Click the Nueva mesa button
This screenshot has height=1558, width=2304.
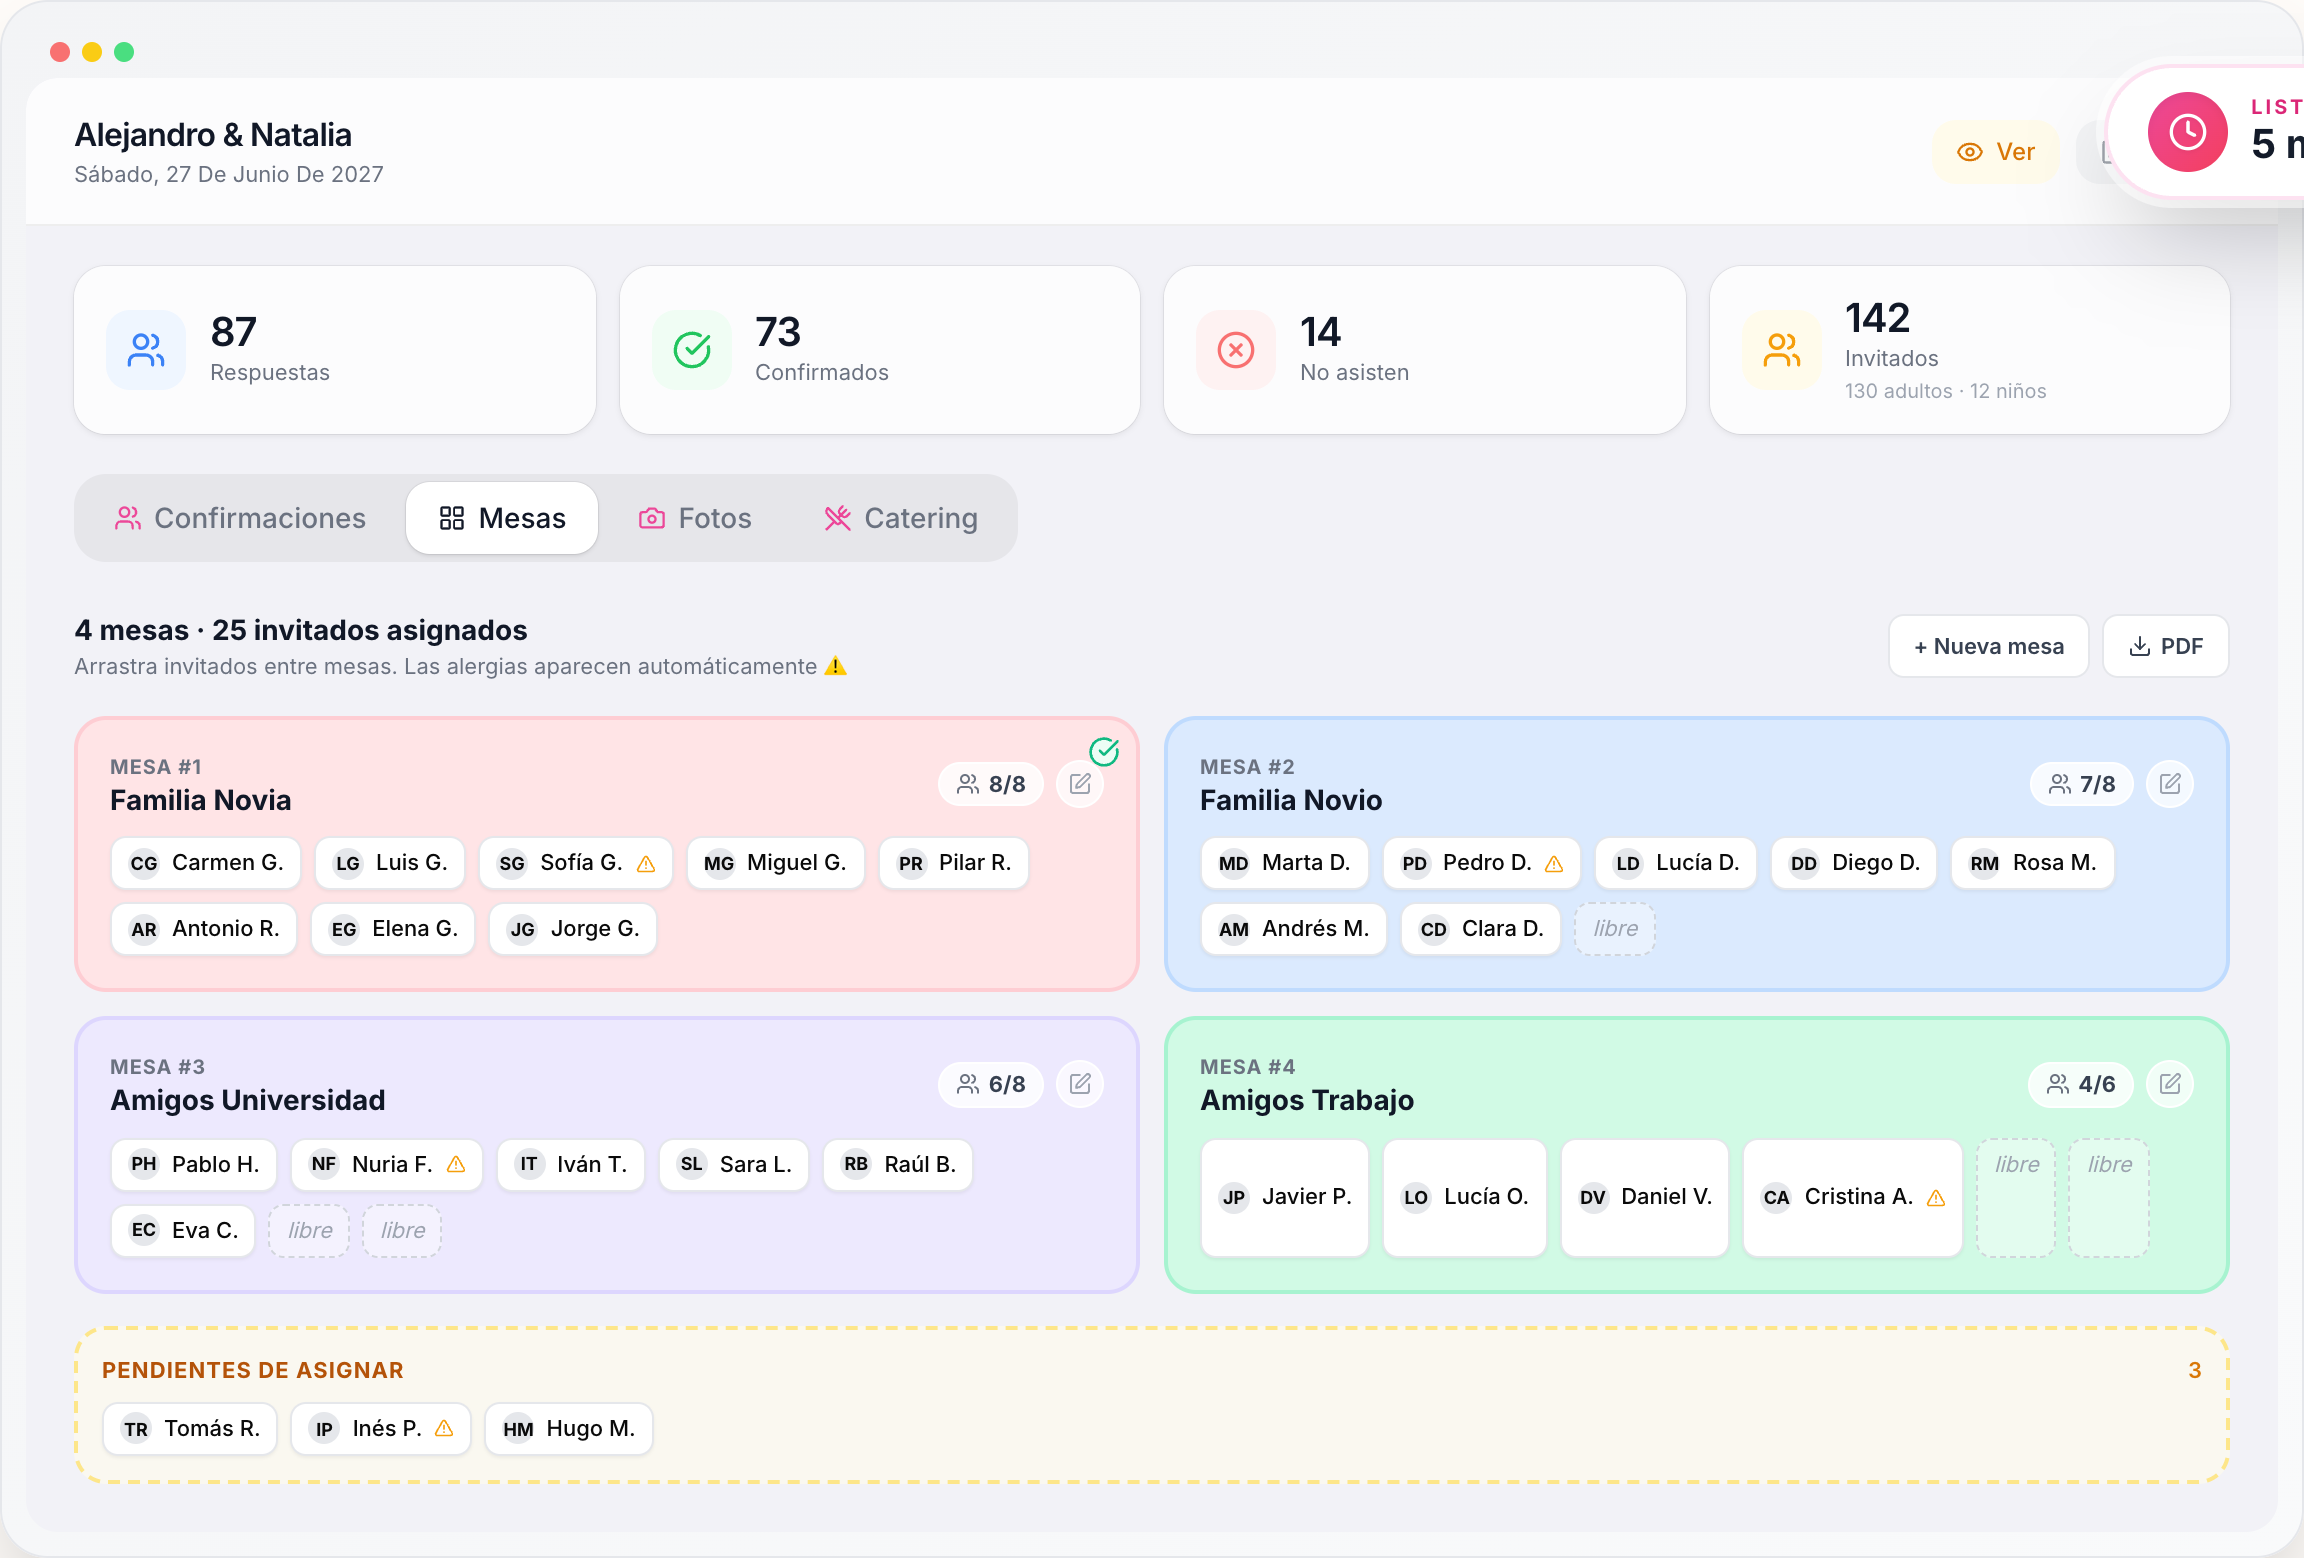(x=1988, y=646)
